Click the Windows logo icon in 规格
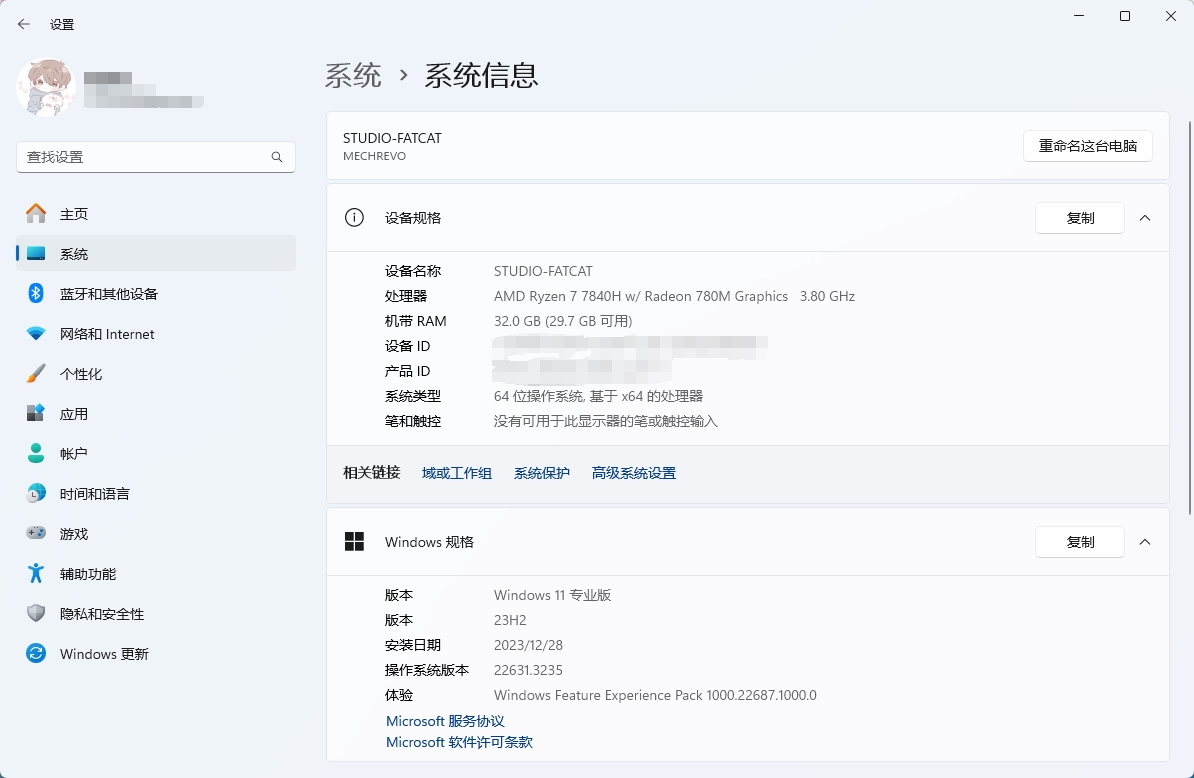The height and width of the screenshot is (778, 1194). [x=354, y=541]
